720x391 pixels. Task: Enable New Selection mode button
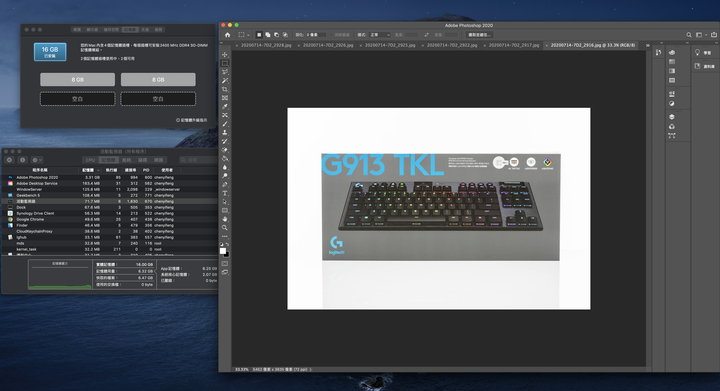tap(259, 35)
